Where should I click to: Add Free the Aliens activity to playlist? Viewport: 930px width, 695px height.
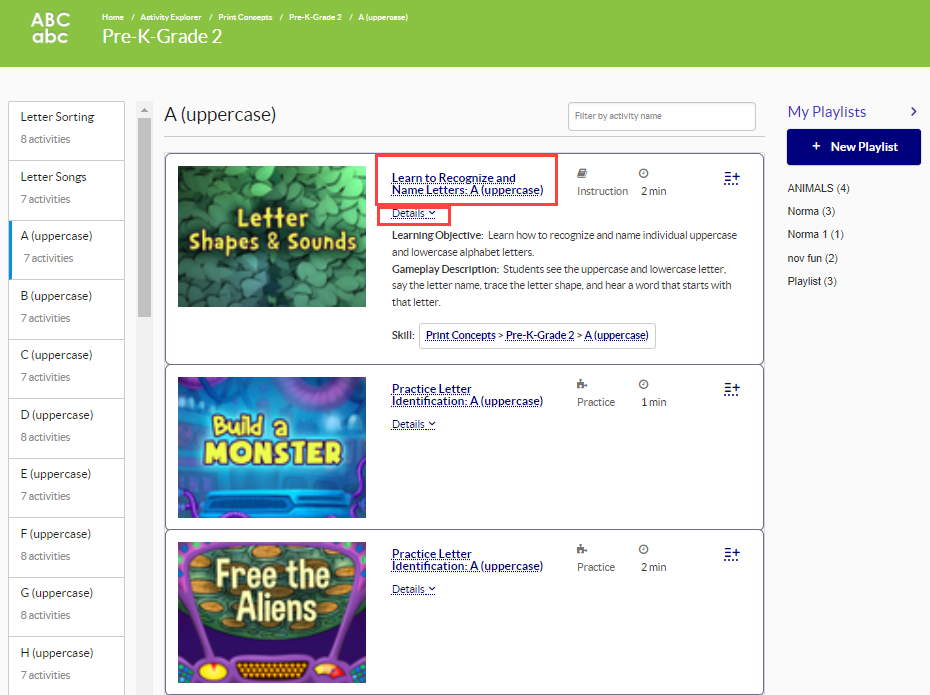pos(731,554)
